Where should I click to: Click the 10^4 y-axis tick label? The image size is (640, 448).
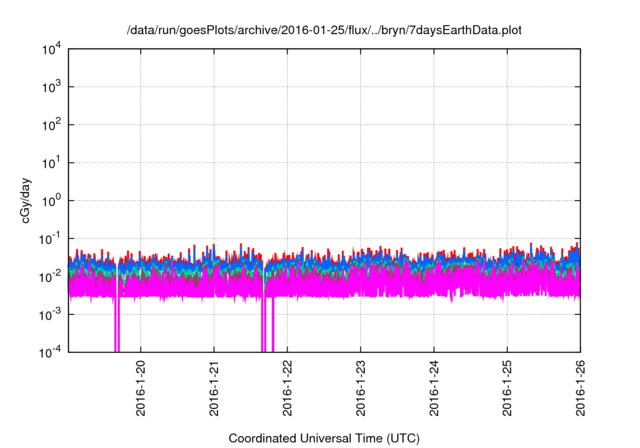(51, 49)
